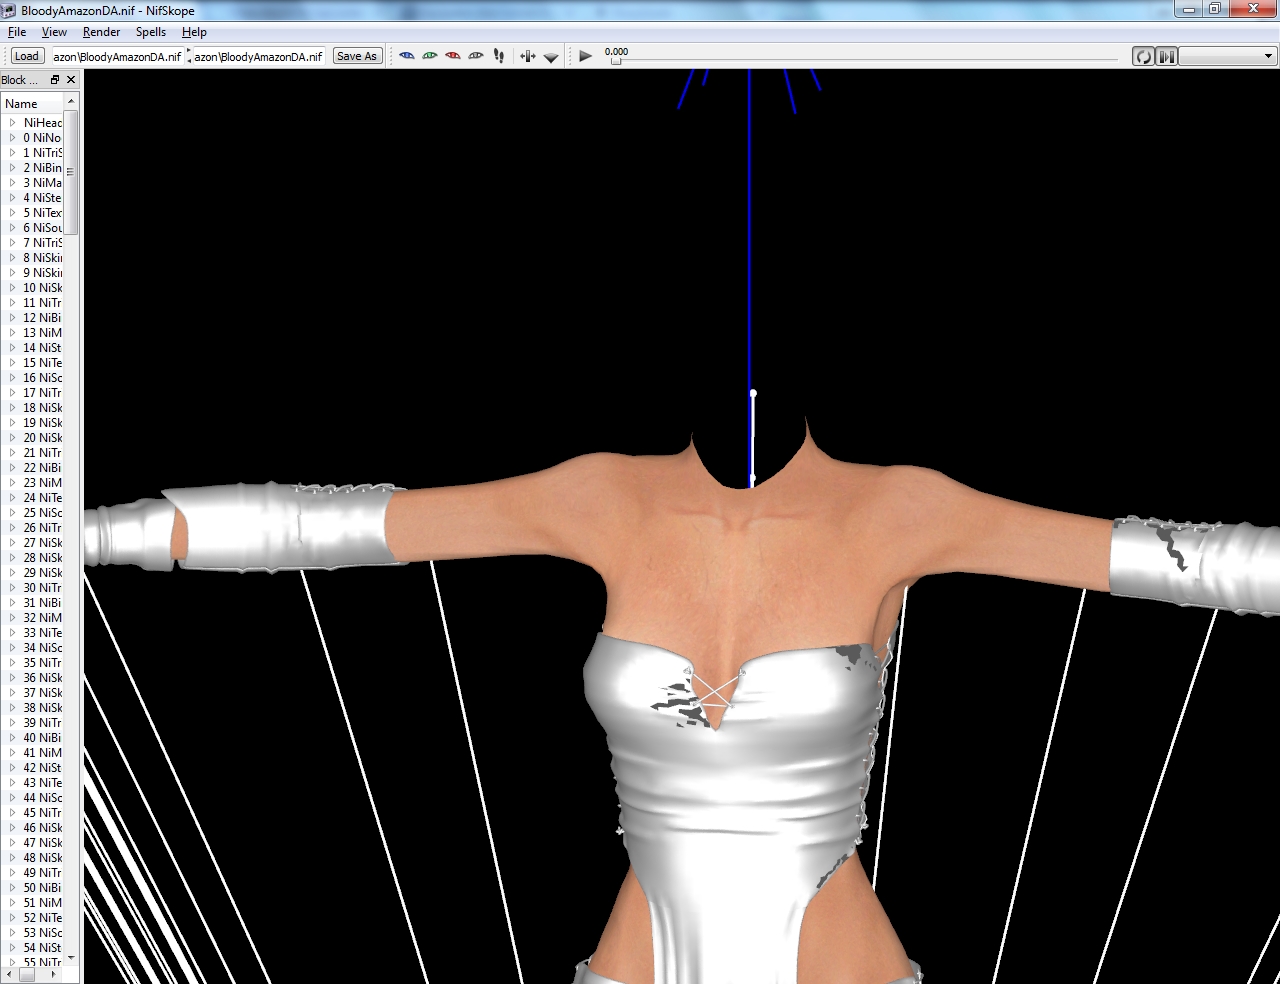
Task: Close the Block List panel
Action: [x=71, y=80]
